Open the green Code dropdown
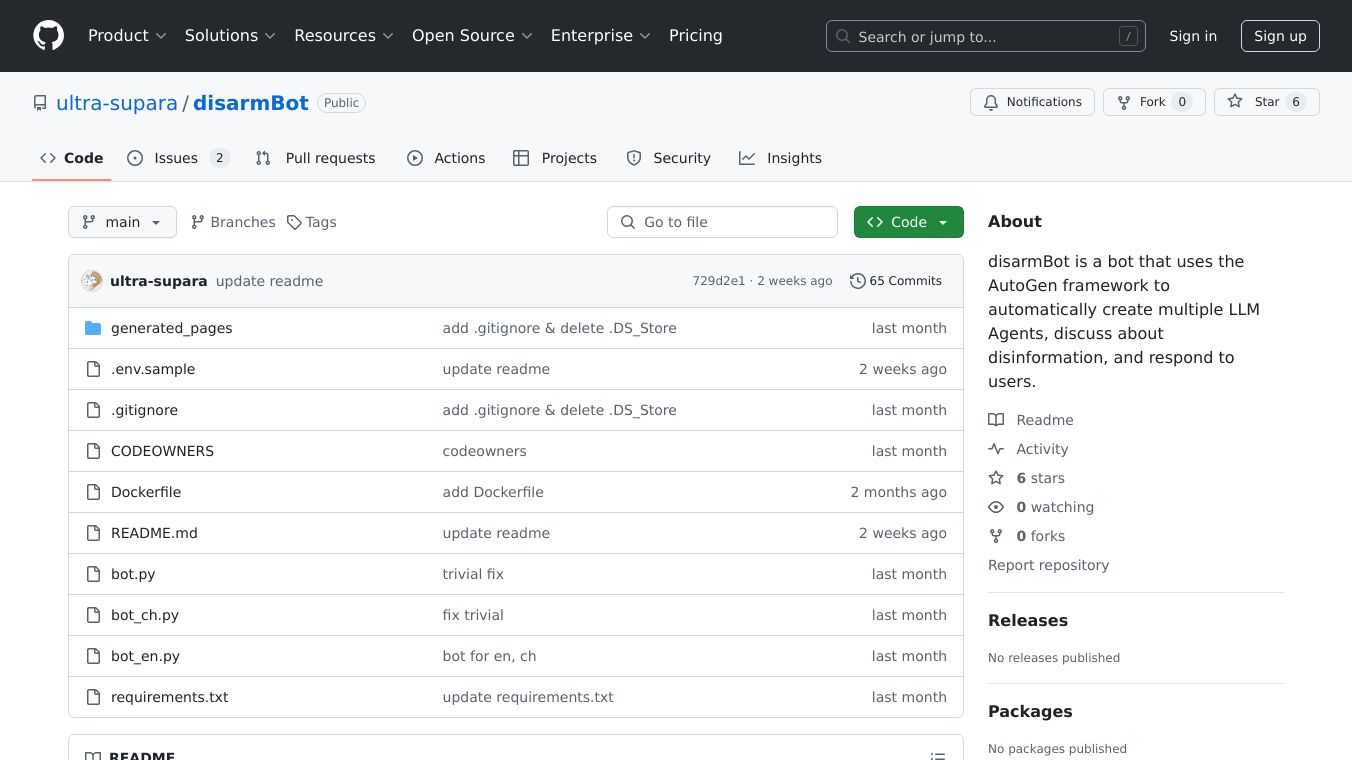 coord(908,222)
